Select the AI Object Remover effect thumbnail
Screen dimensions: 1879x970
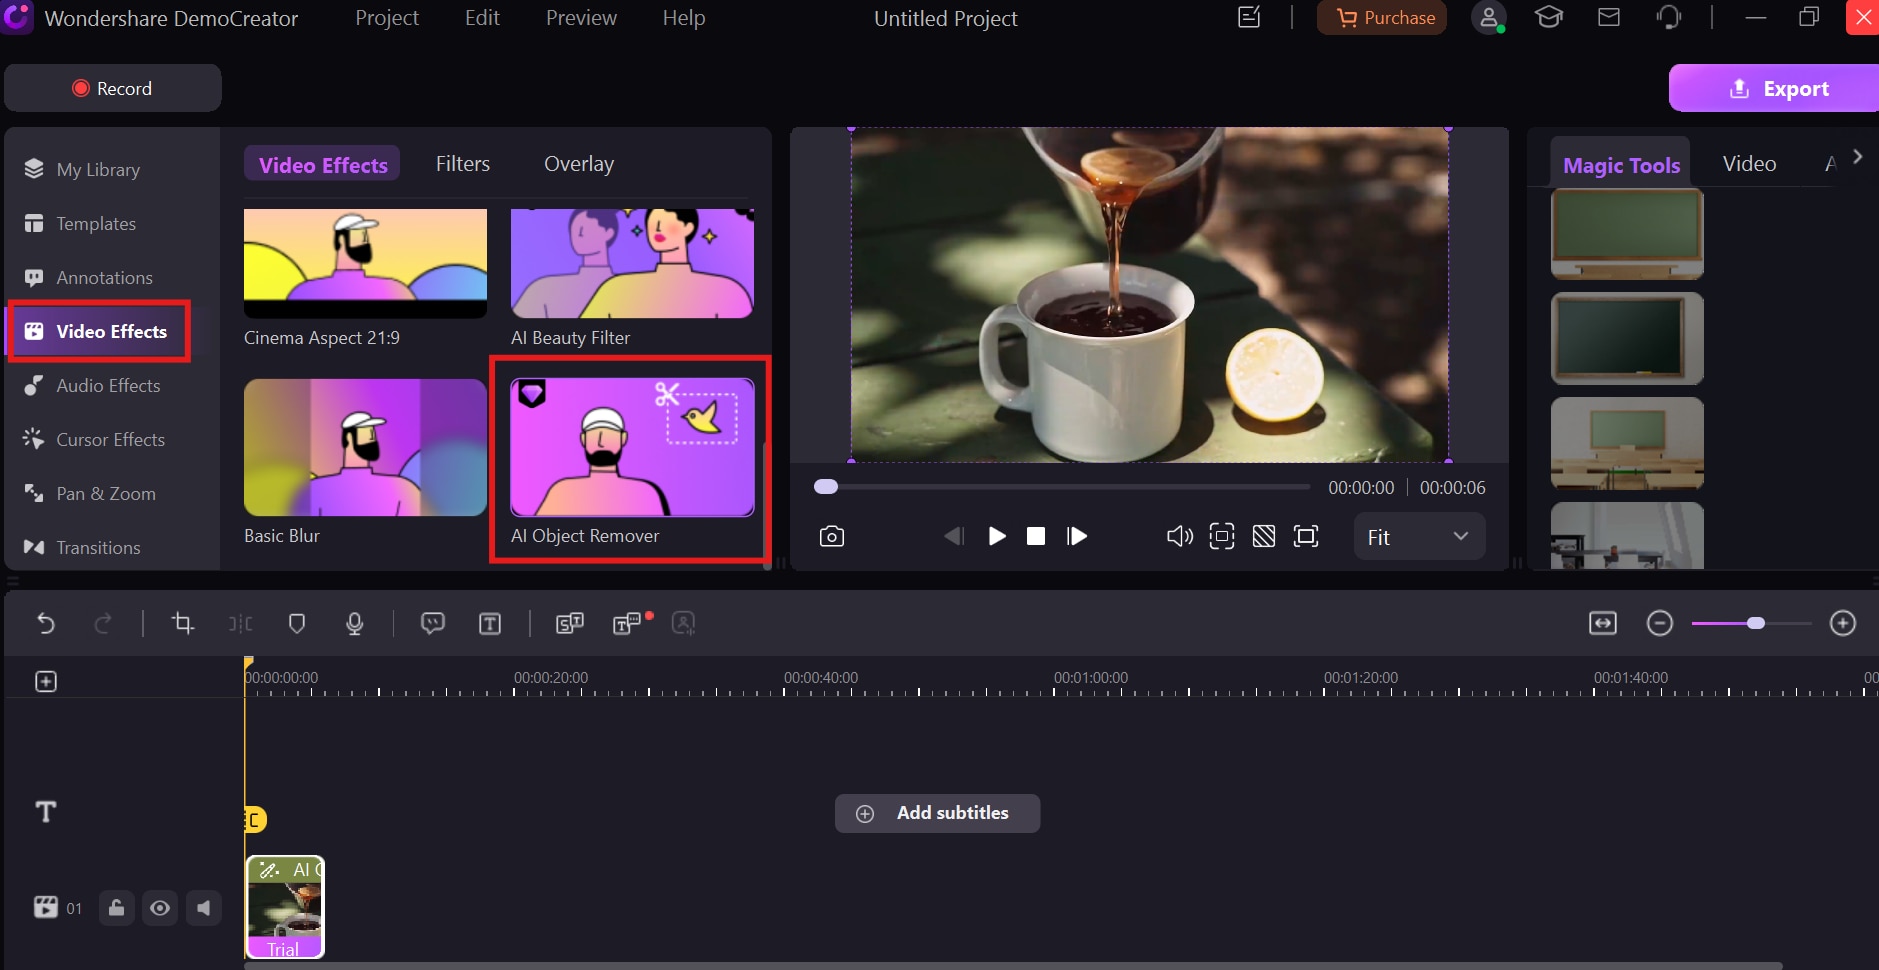(x=632, y=447)
